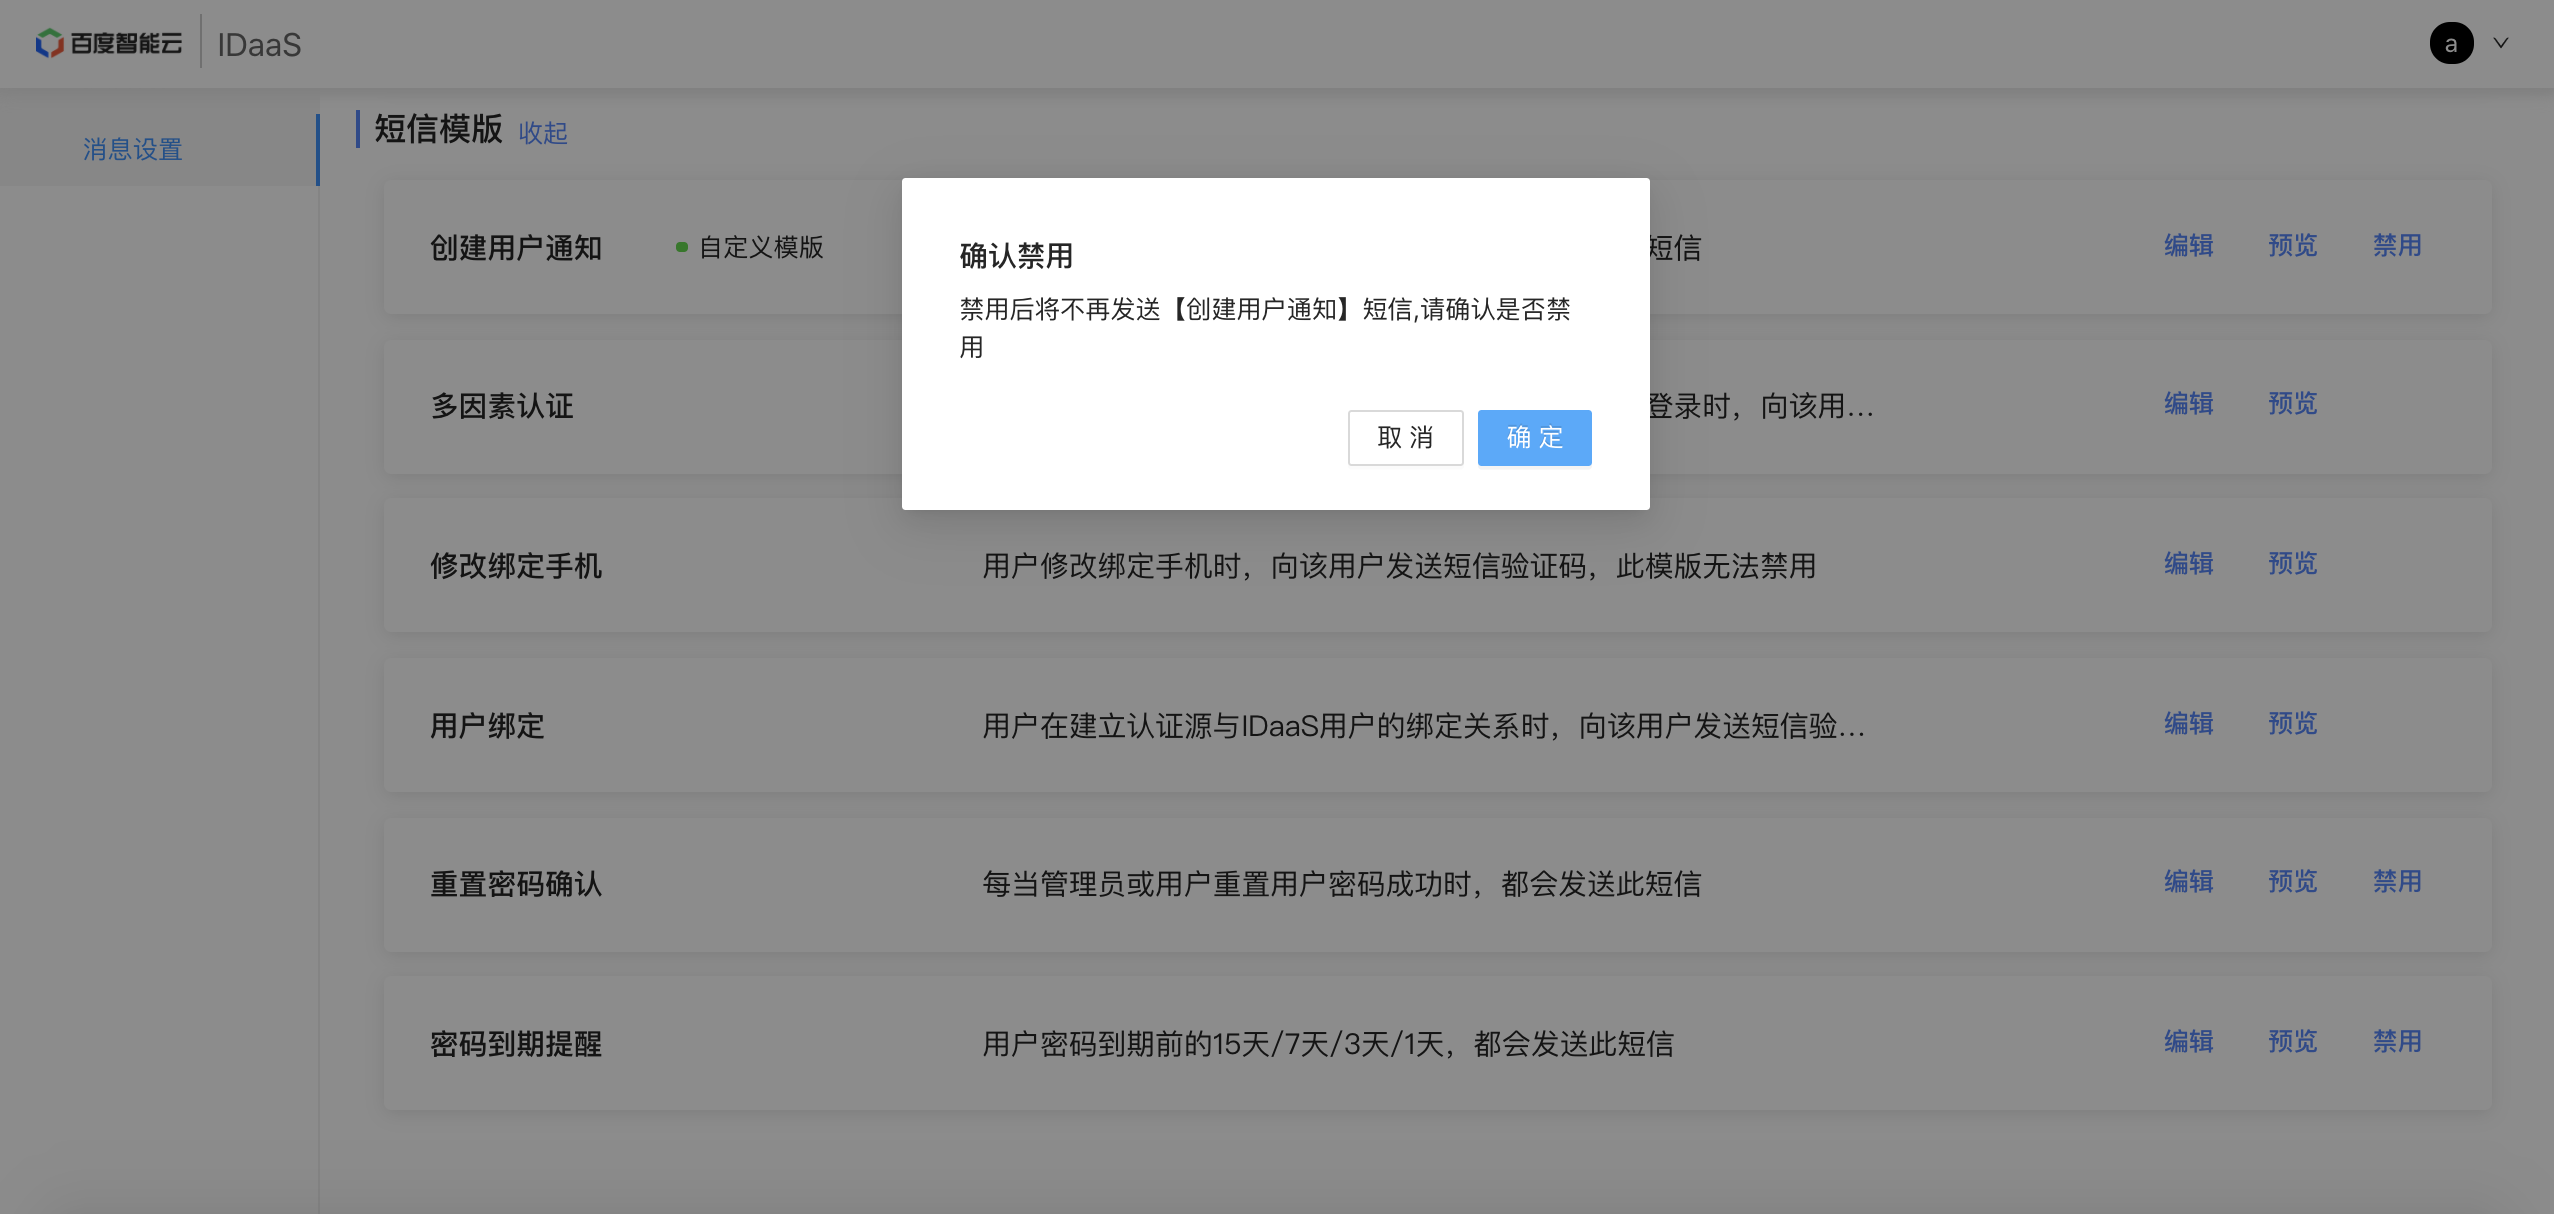Click the 多因素认证 row title

[502, 405]
